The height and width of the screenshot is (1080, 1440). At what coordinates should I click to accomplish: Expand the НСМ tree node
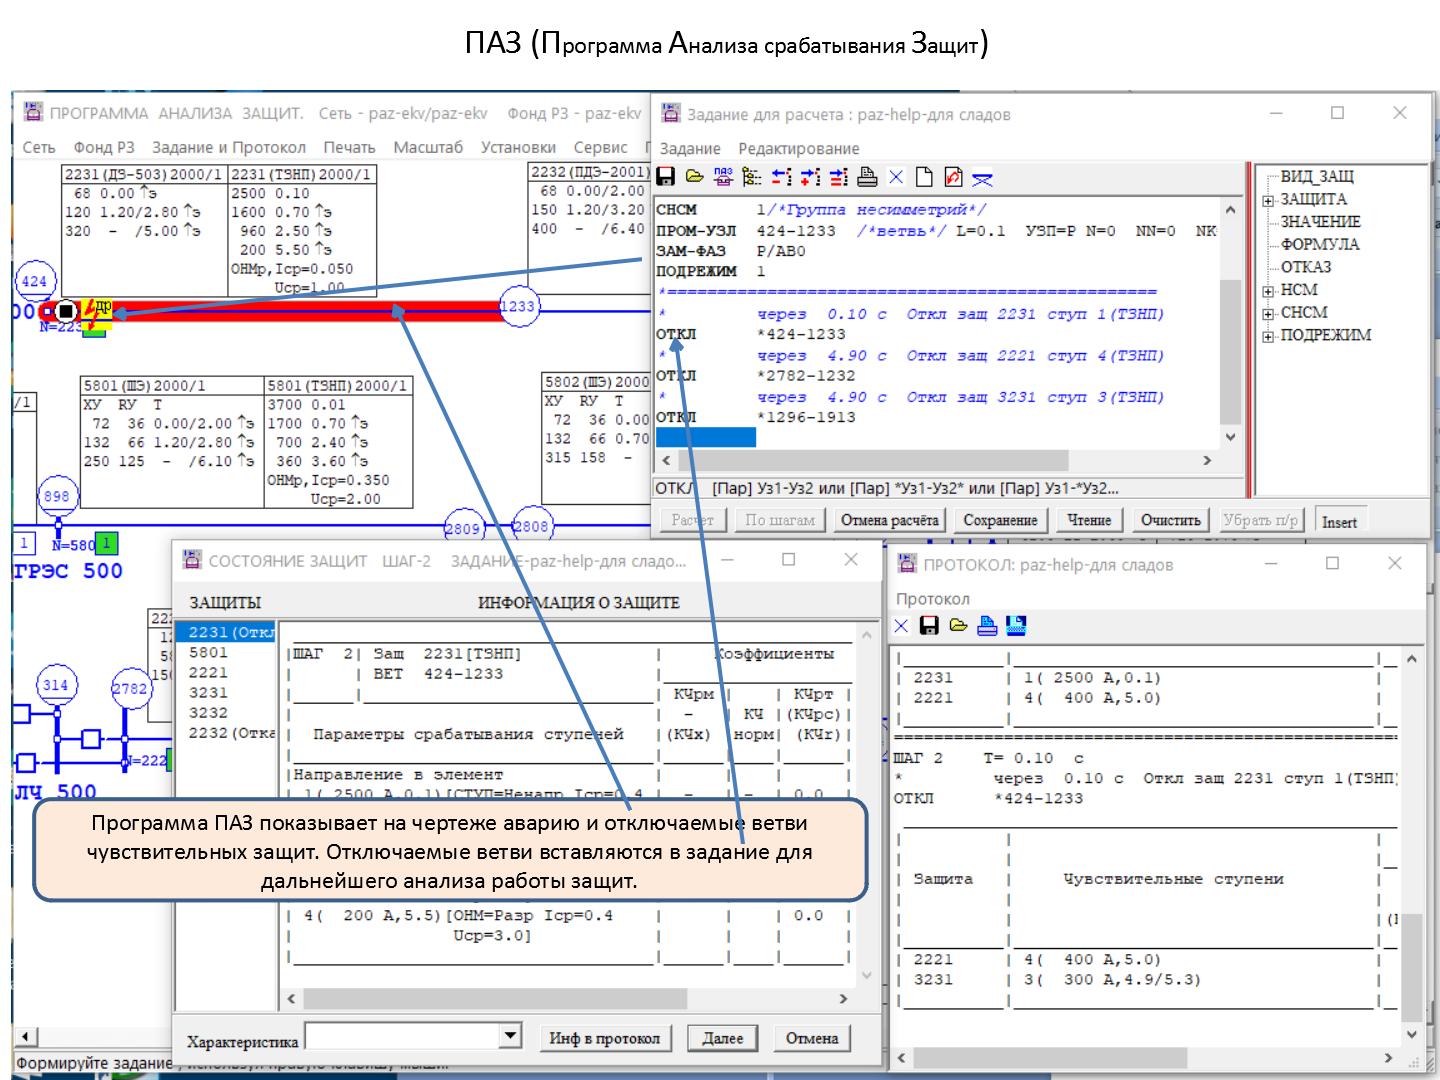point(1268,291)
